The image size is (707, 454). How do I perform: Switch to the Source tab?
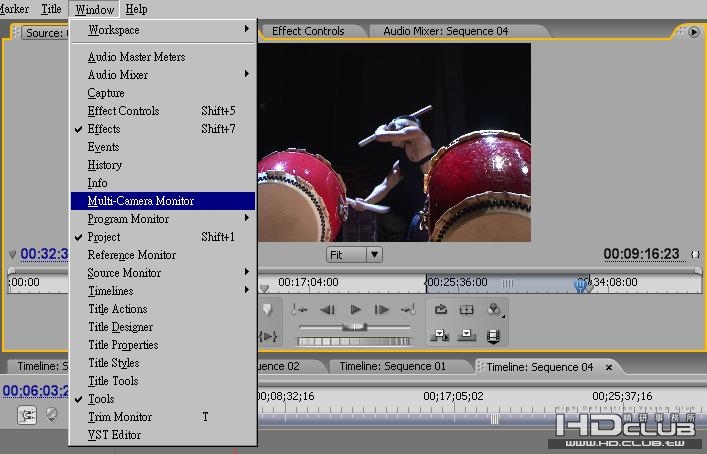45,32
